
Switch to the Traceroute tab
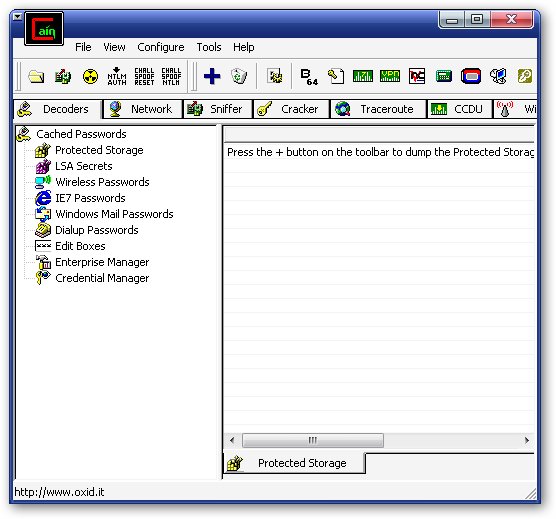pos(378,109)
